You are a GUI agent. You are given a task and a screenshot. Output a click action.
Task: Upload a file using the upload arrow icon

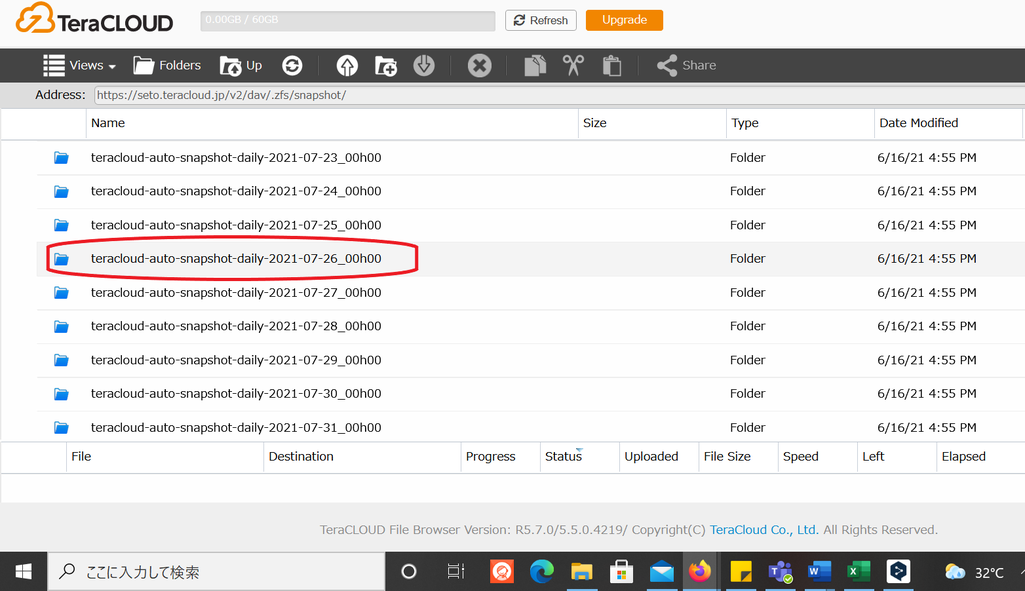click(x=346, y=65)
